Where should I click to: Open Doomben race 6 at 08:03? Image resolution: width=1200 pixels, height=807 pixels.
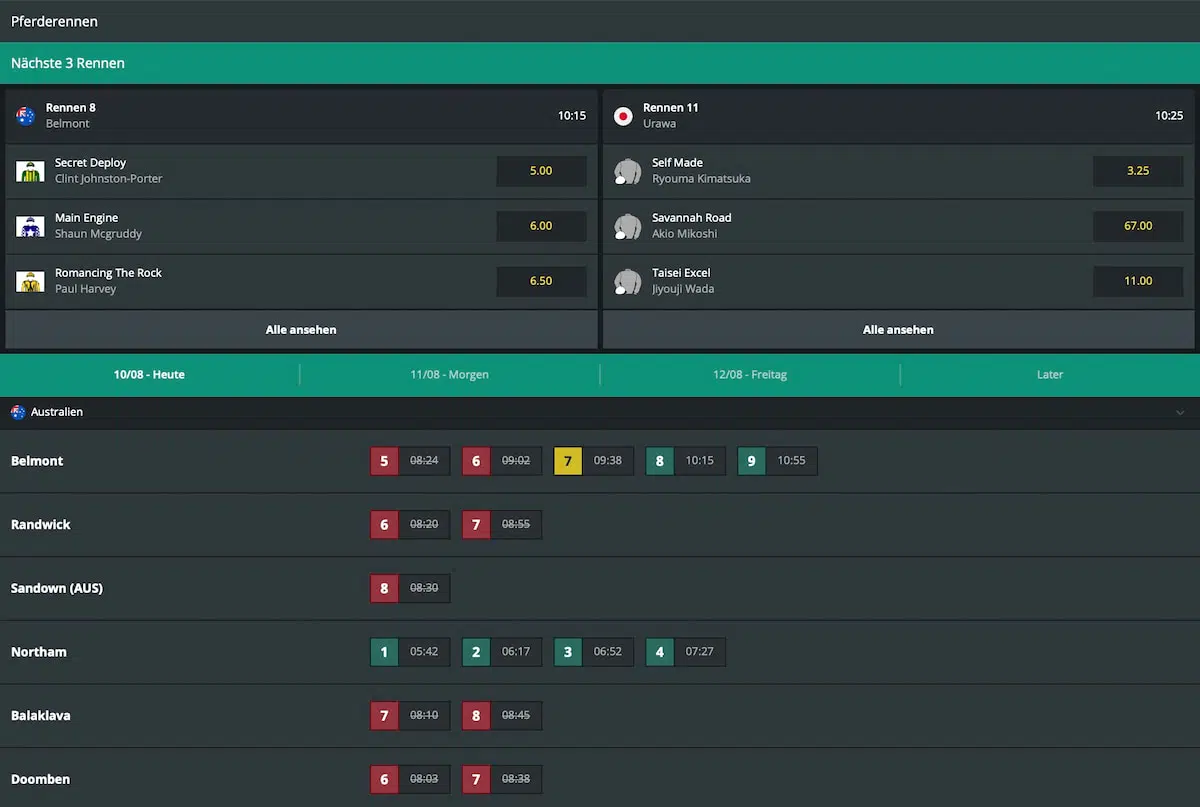point(410,779)
